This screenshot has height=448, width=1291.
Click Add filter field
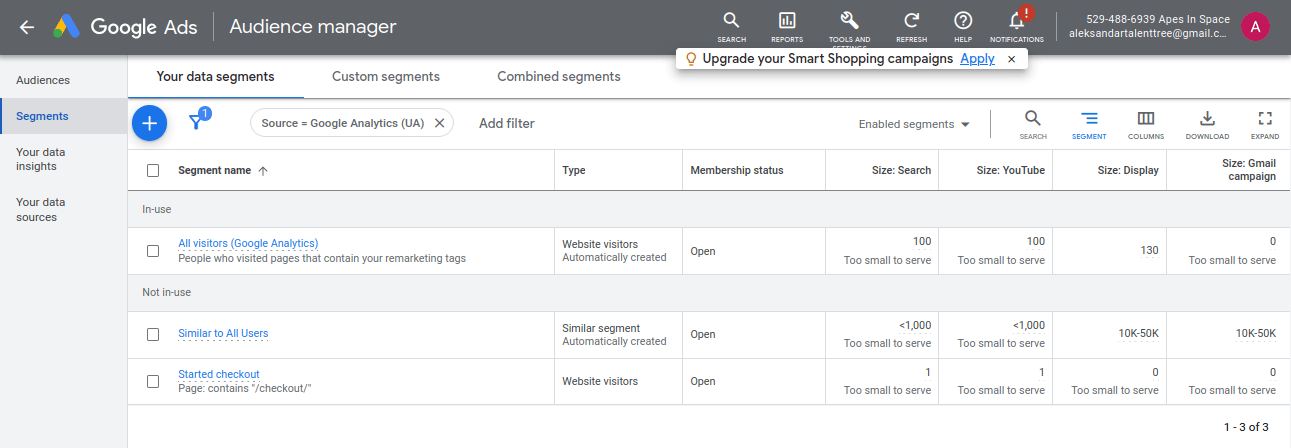click(507, 123)
